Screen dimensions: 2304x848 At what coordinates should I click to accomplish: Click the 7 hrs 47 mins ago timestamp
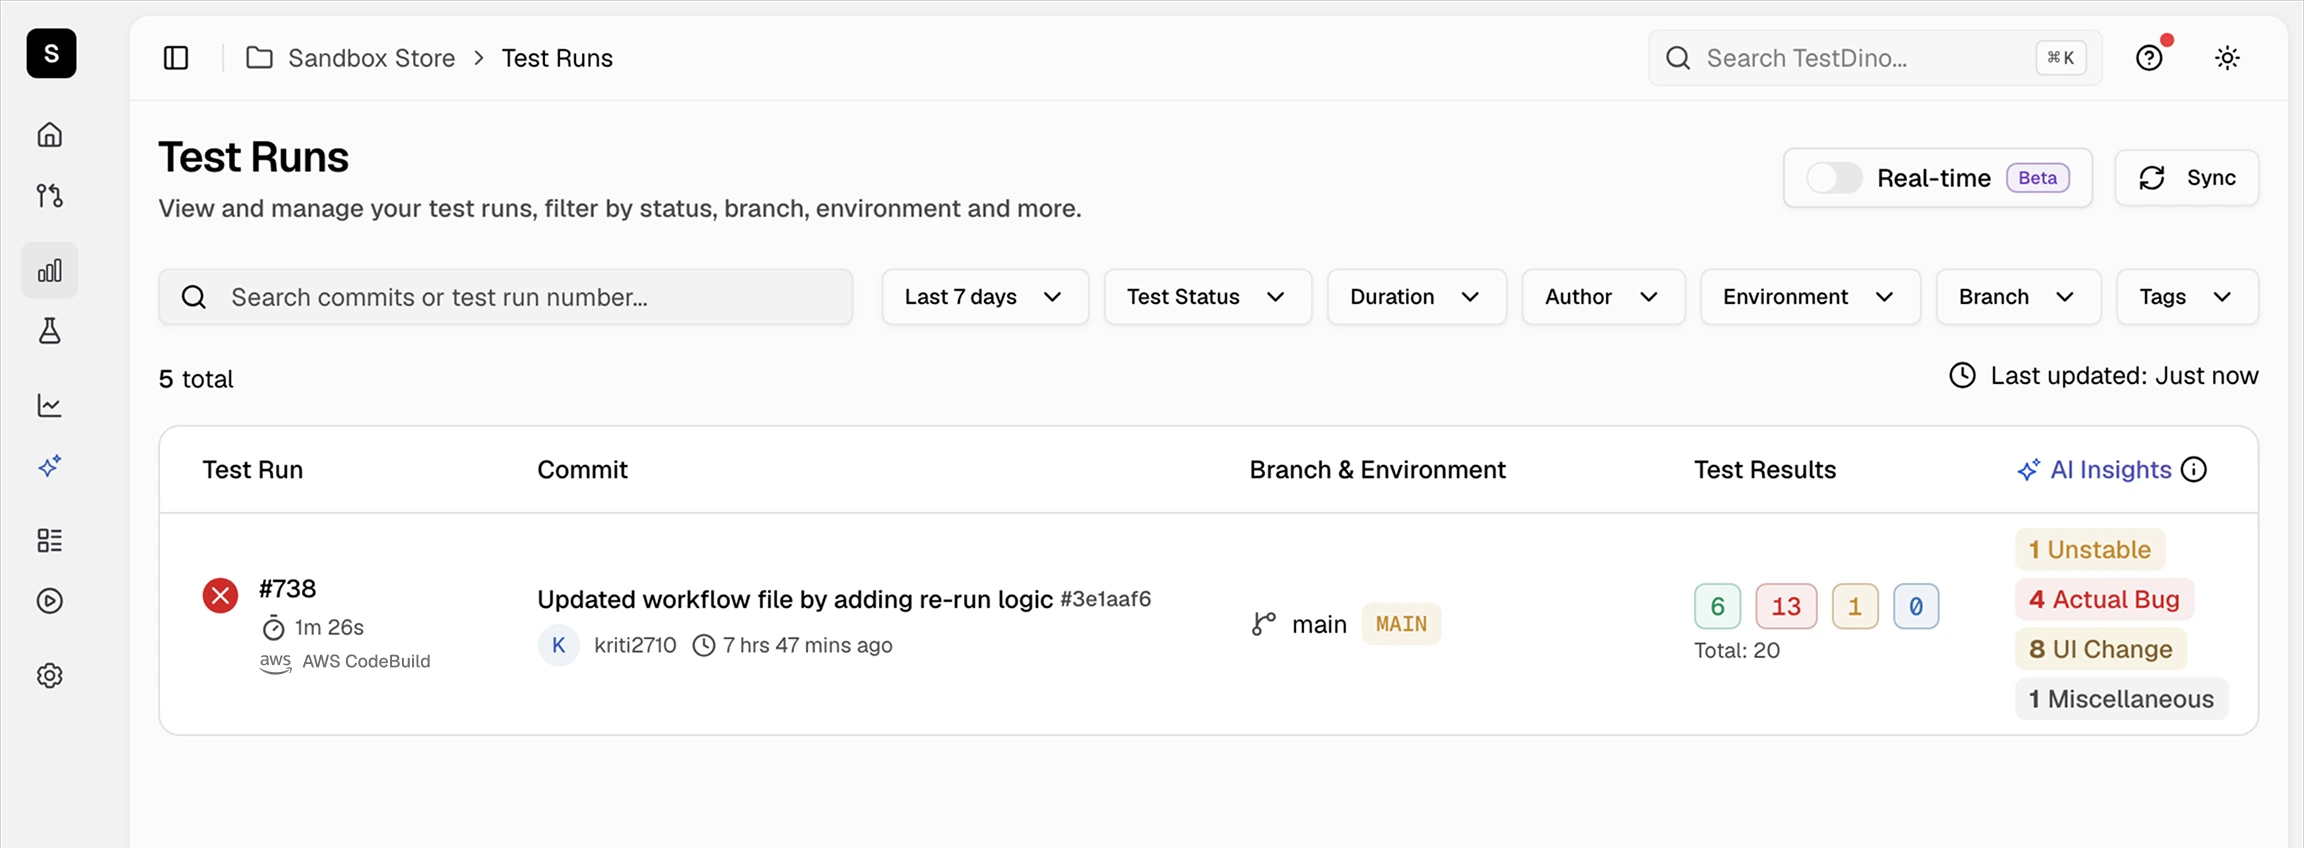pos(808,645)
